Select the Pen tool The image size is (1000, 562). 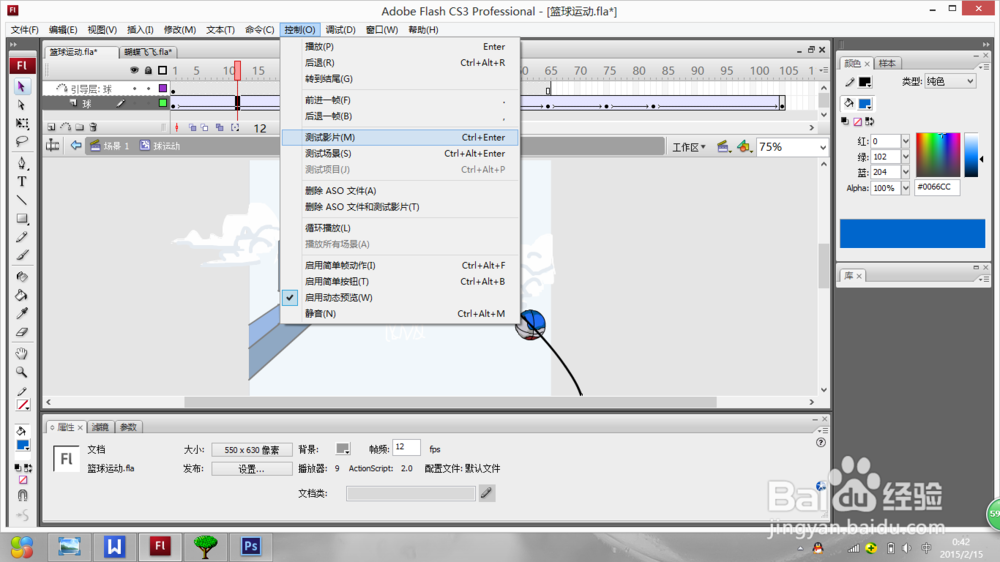22,163
